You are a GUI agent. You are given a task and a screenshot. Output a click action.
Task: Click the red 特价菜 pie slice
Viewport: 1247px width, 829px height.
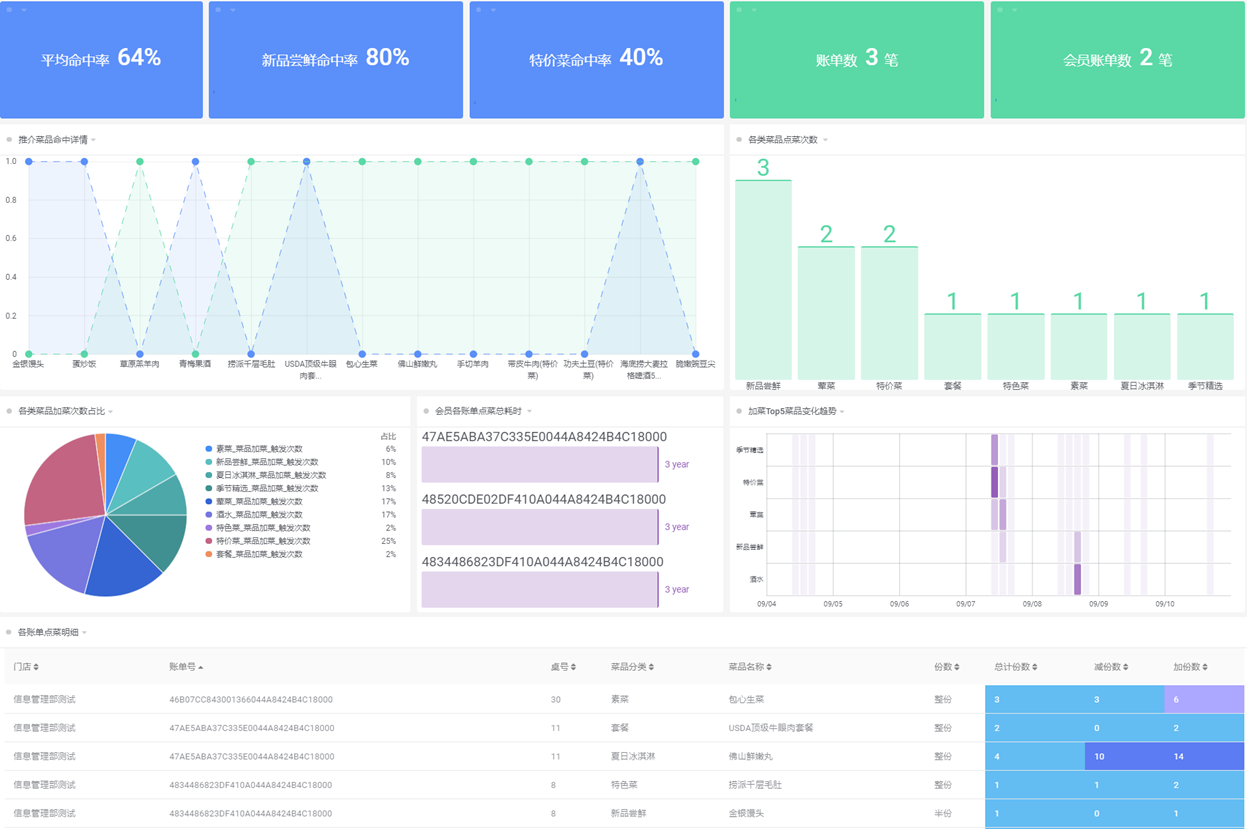coord(60,480)
